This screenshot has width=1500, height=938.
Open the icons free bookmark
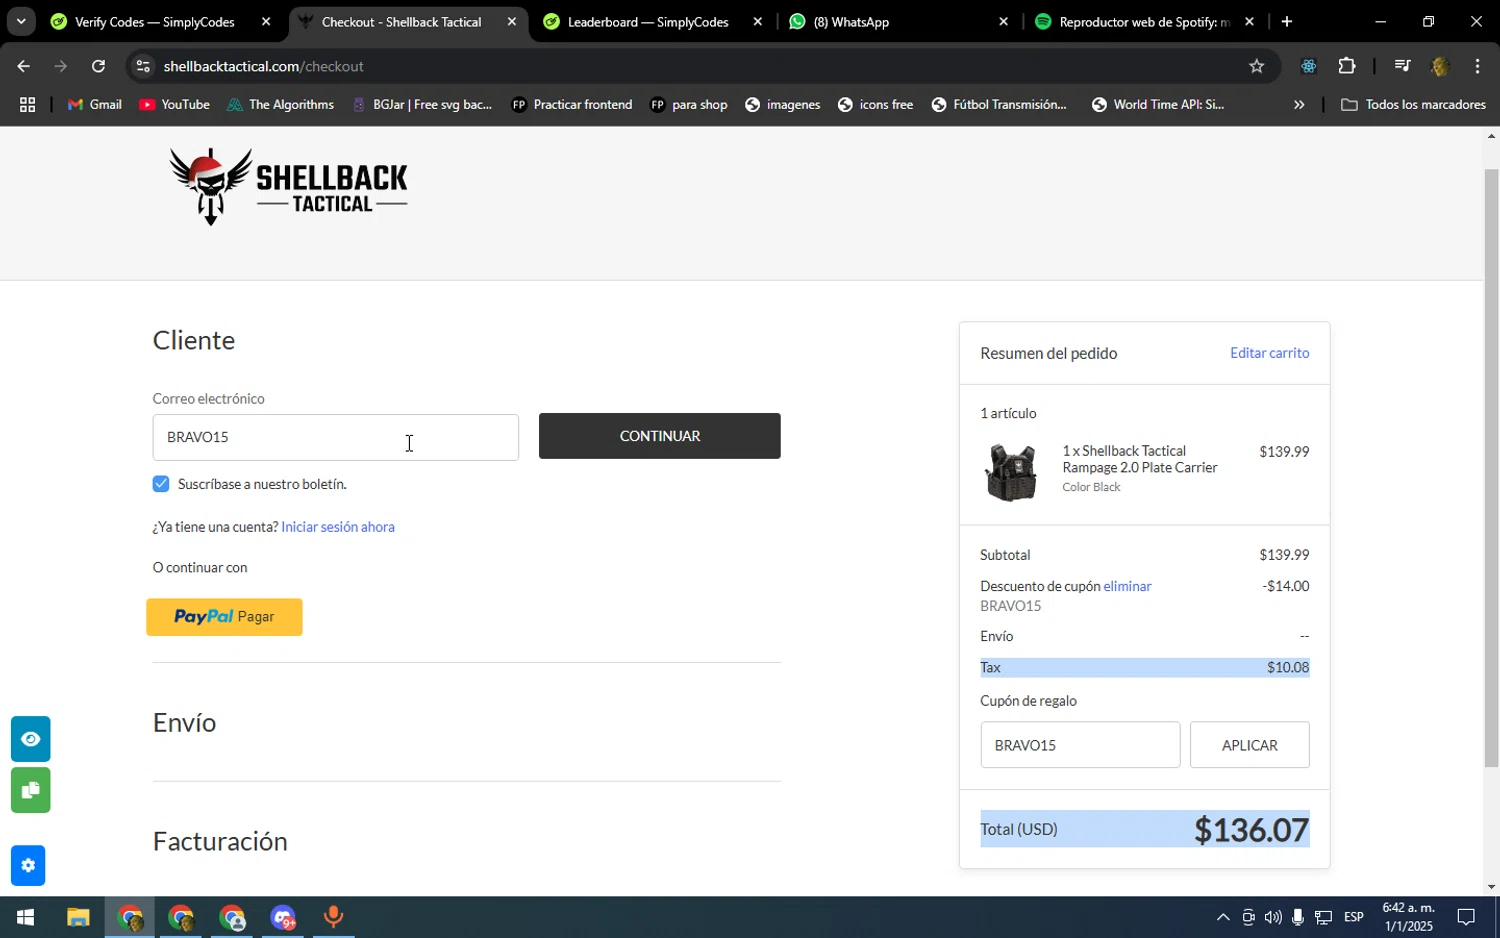pyautogui.click(x=875, y=104)
